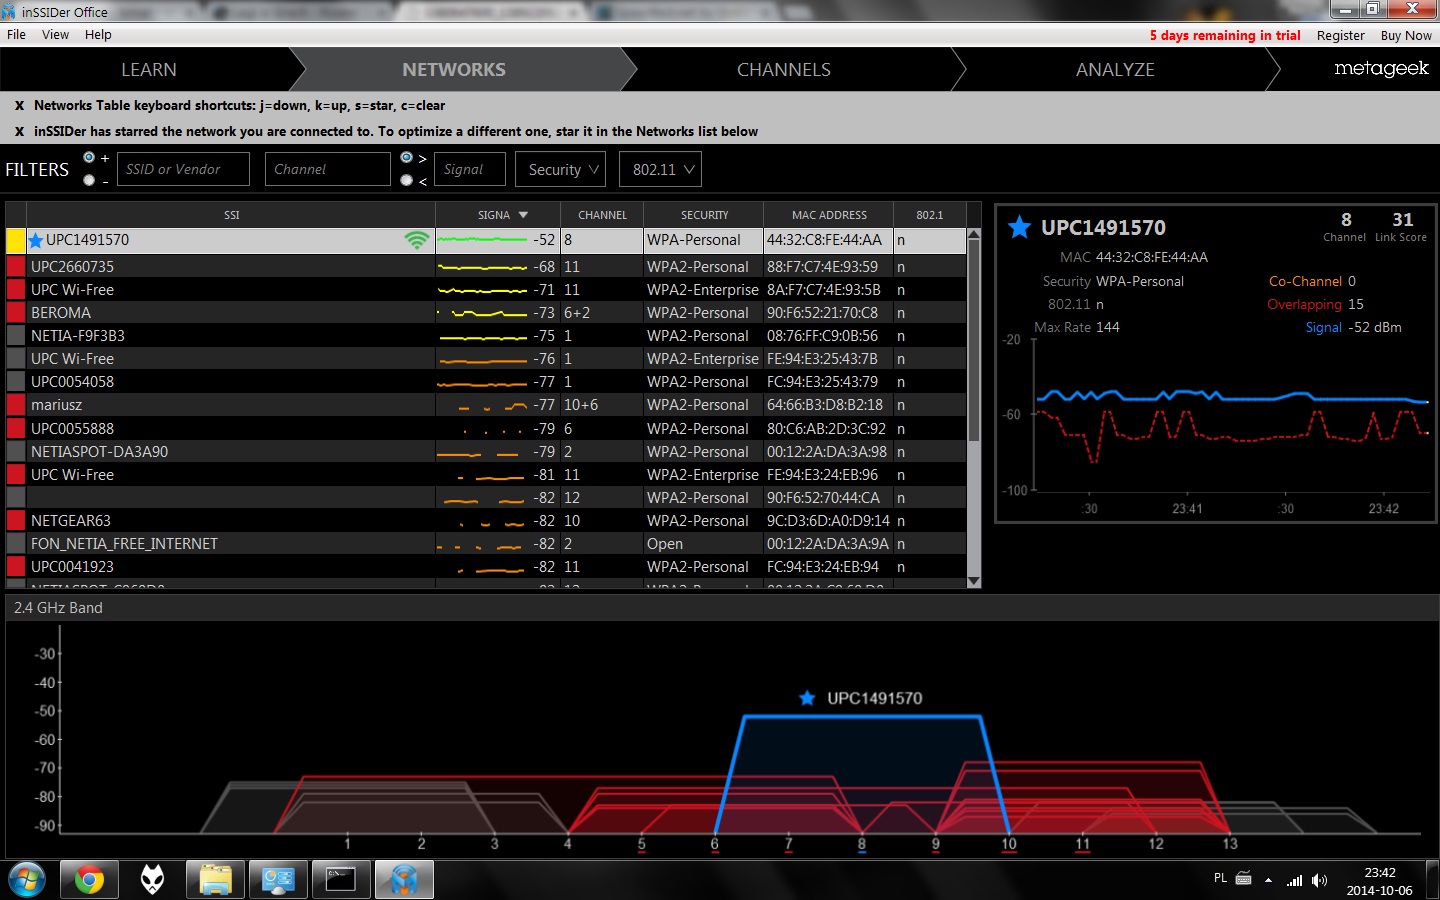Launch Google Chrome from the taskbar
1440x900 pixels.
[89, 880]
